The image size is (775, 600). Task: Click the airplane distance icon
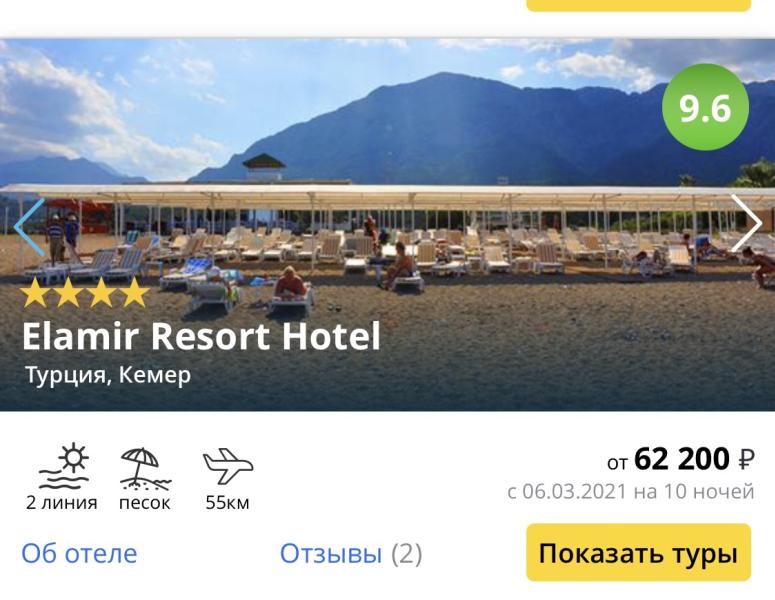(x=228, y=466)
